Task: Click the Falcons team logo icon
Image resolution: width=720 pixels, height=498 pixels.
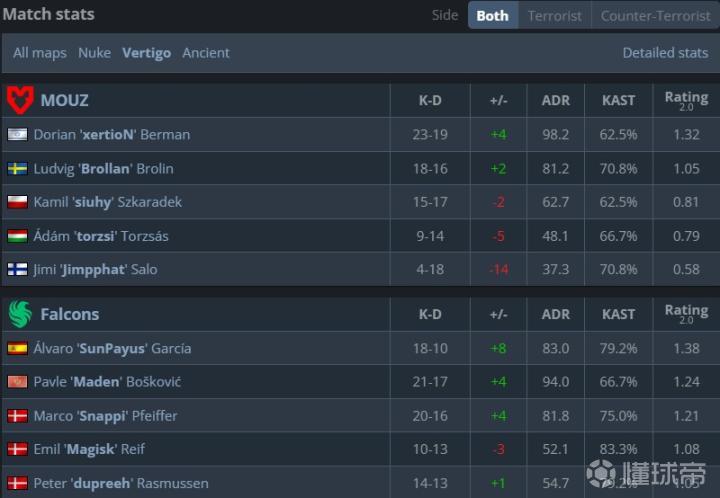Action: 20,314
